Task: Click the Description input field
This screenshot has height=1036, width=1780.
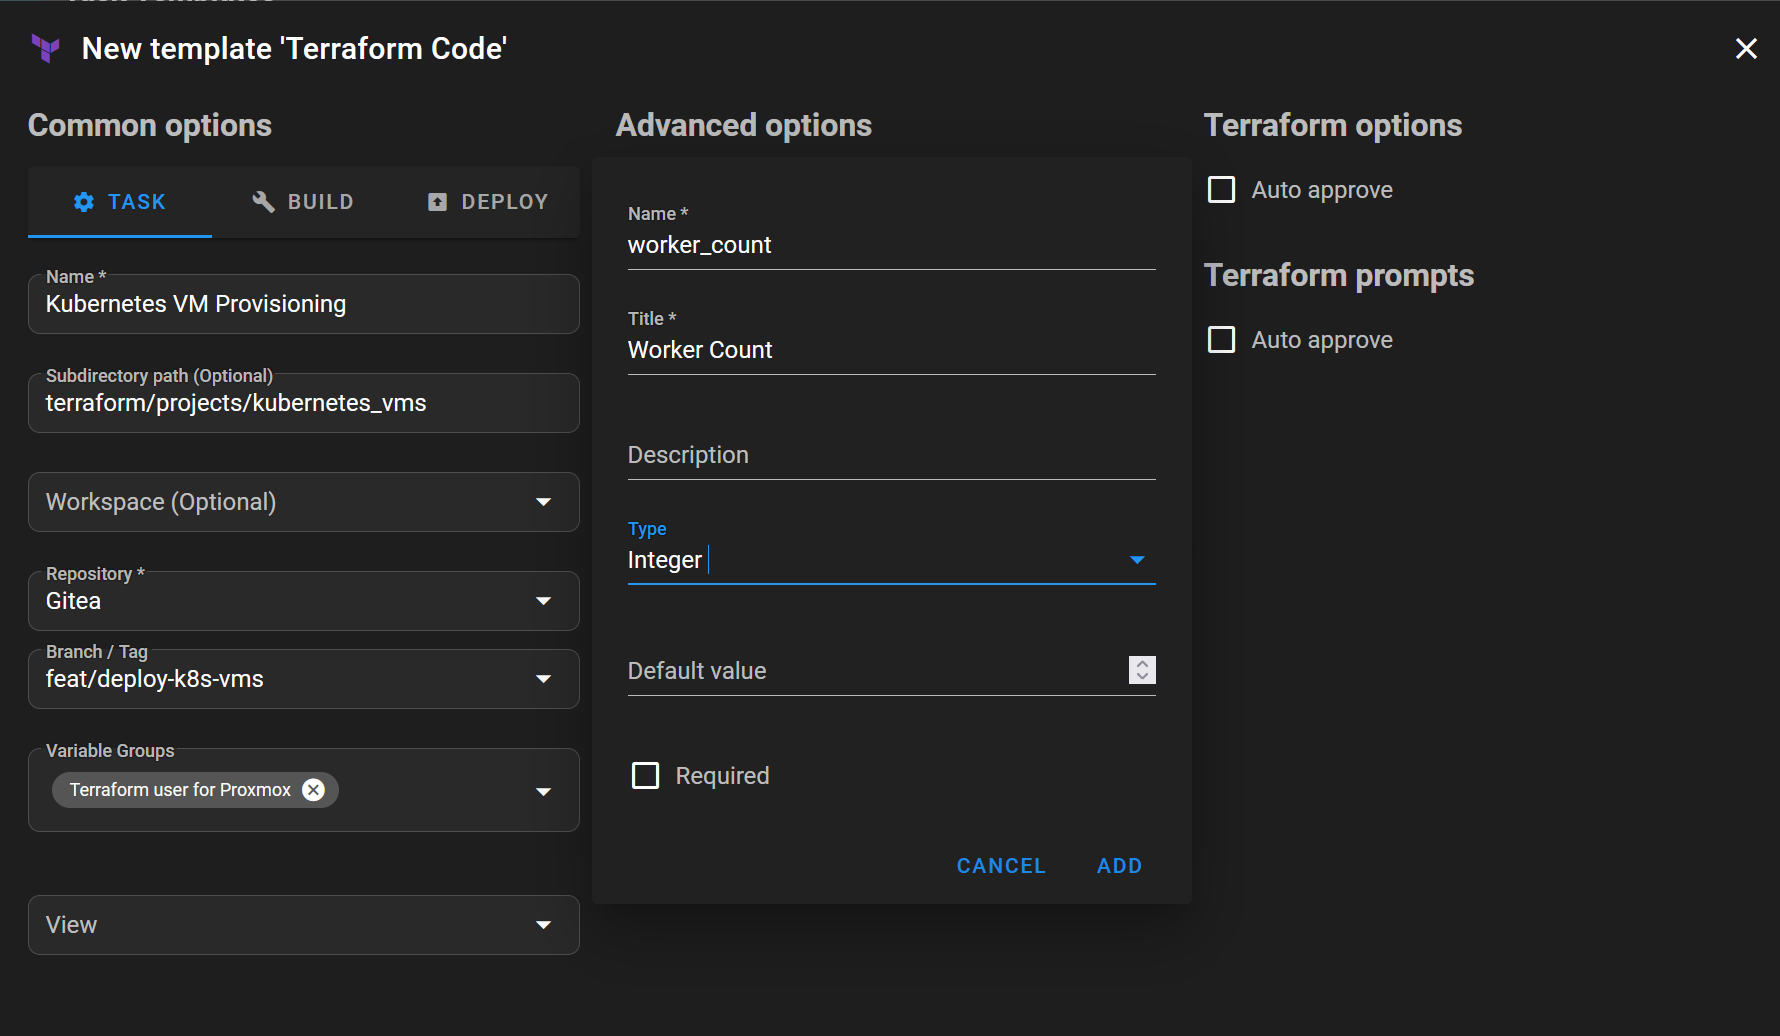Action: pyautogui.click(x=892, y=455)
